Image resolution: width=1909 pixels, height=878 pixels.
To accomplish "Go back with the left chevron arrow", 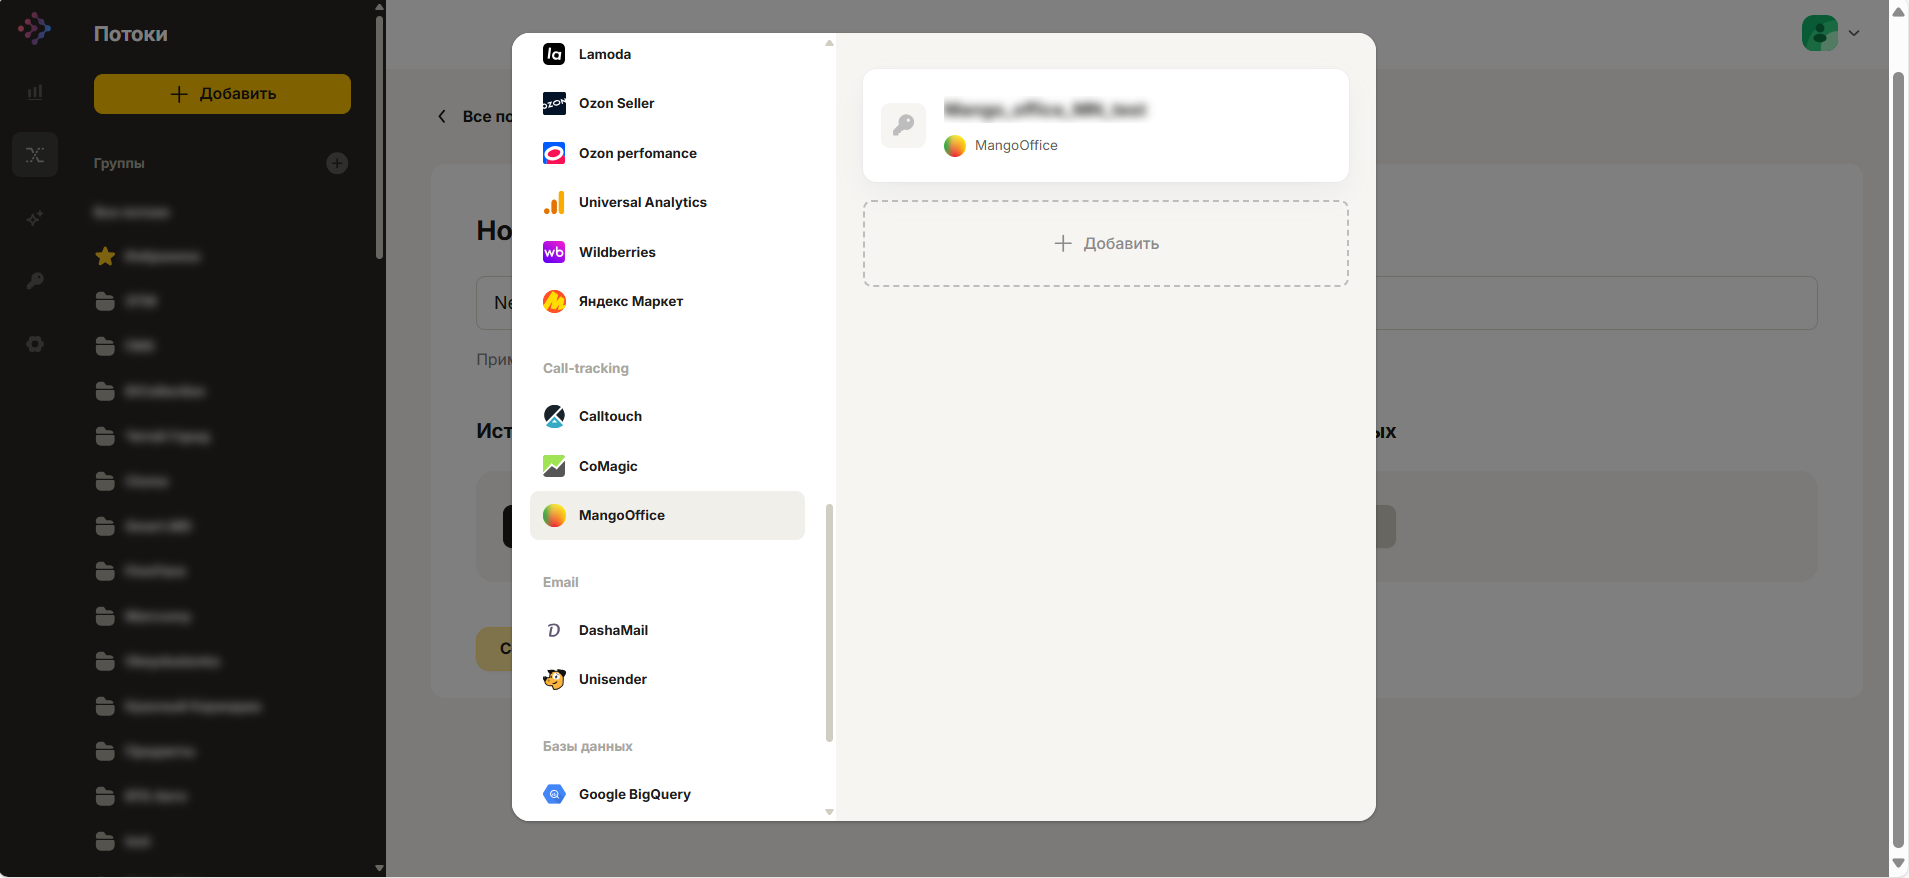I will click(442, 116).
